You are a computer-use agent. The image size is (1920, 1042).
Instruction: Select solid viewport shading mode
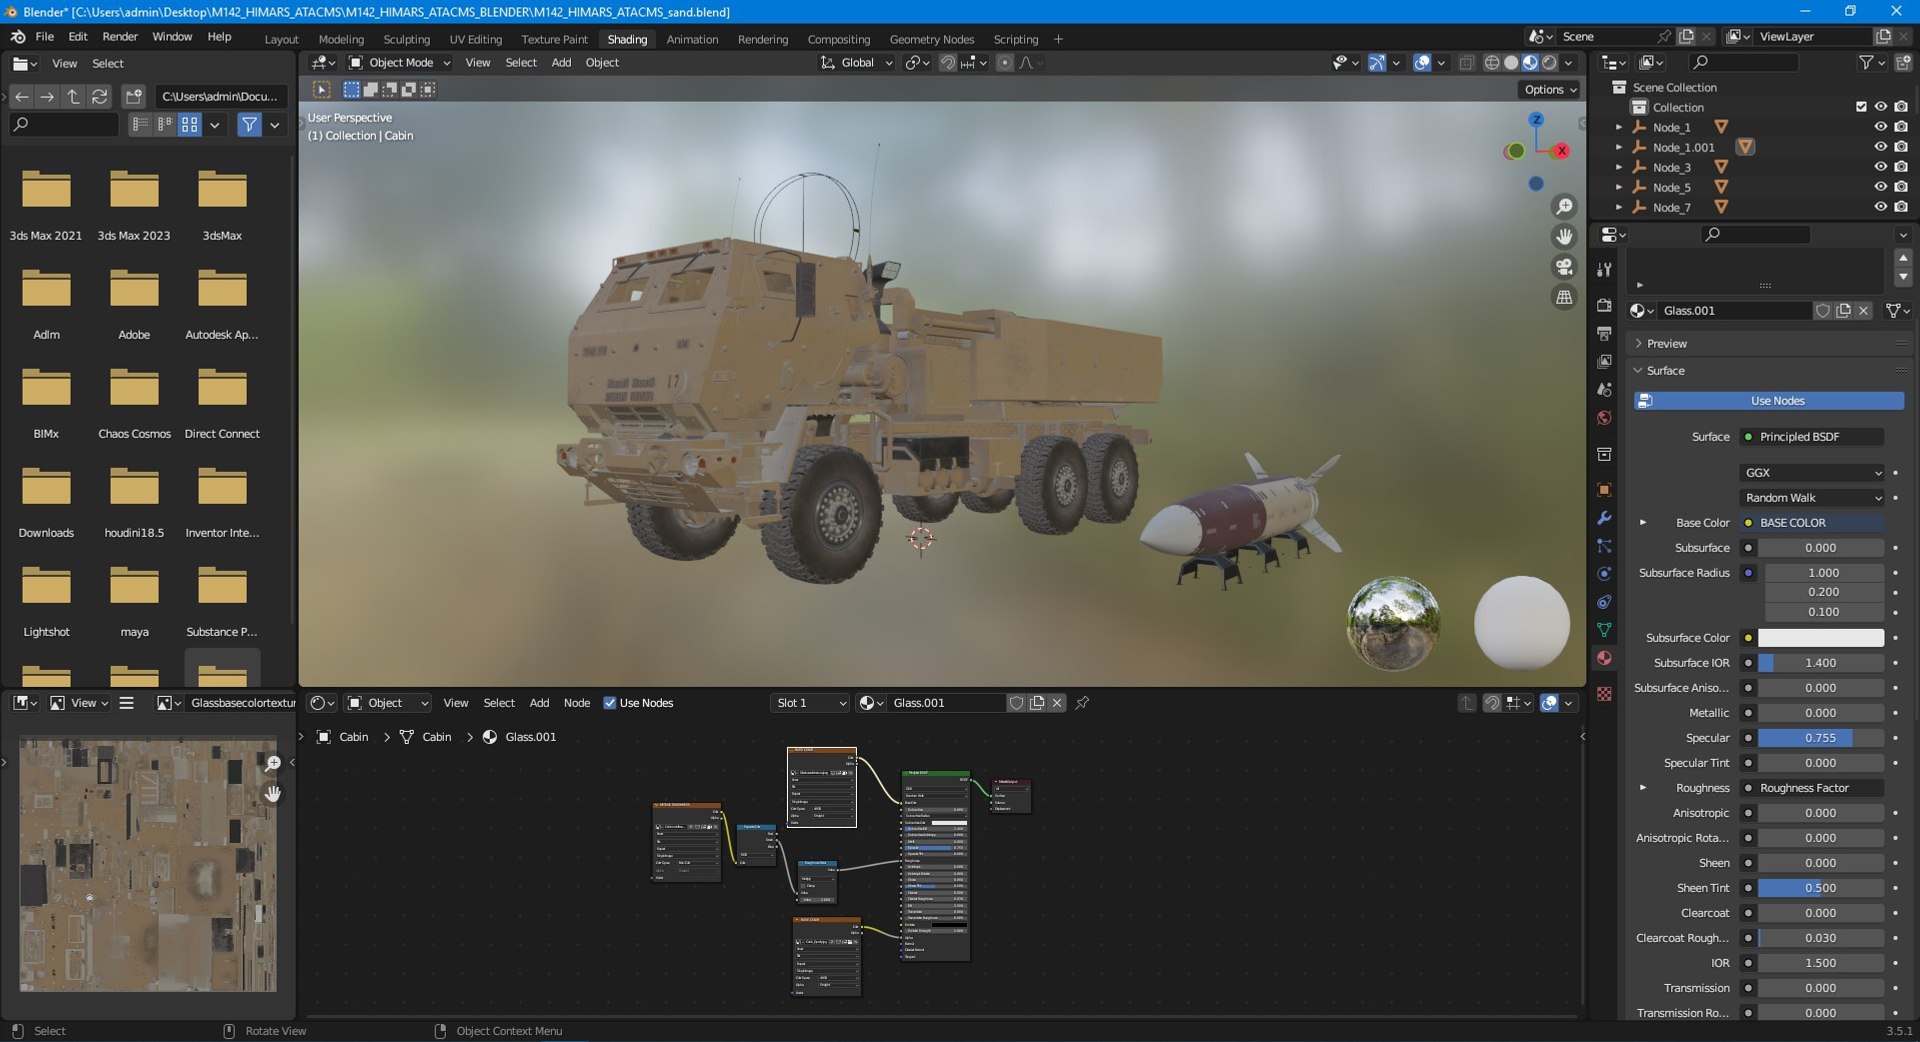point(1511,62)
